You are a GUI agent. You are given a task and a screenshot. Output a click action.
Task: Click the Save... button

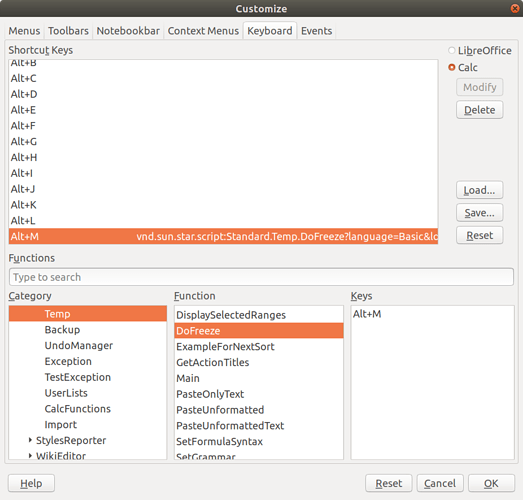tap(479, 213)
